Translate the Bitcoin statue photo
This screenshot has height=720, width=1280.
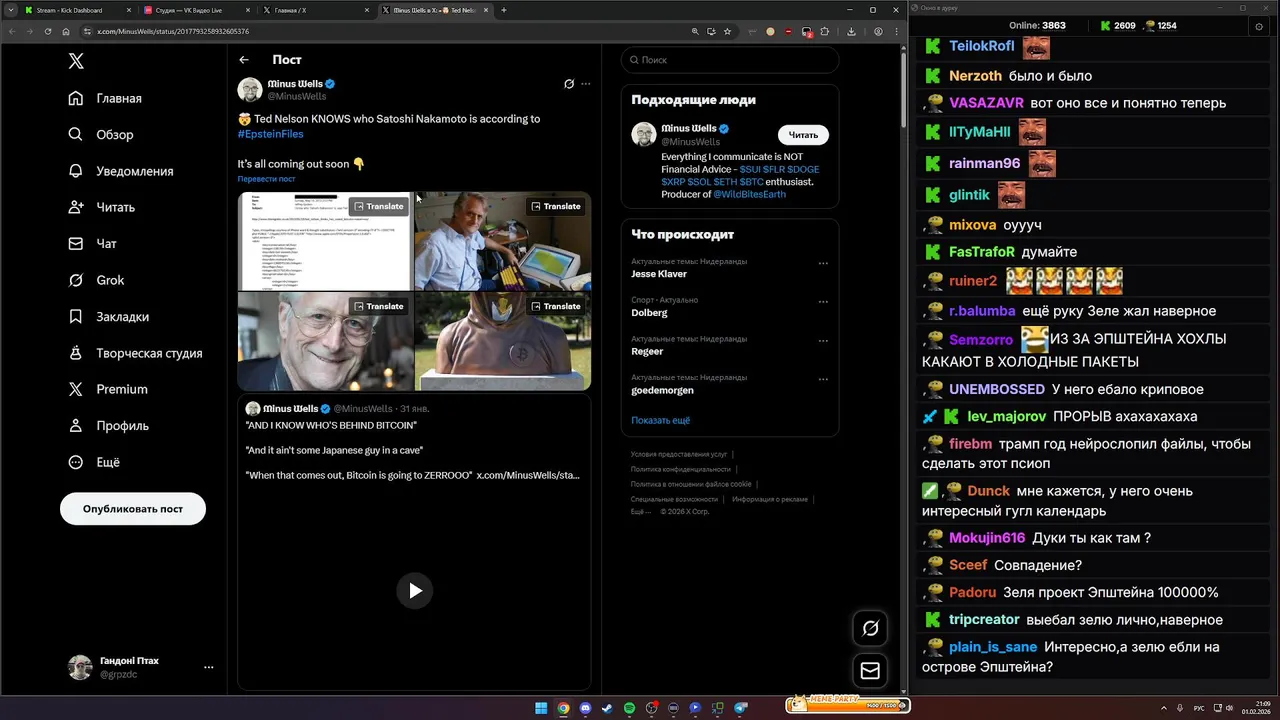pos(555,306)
